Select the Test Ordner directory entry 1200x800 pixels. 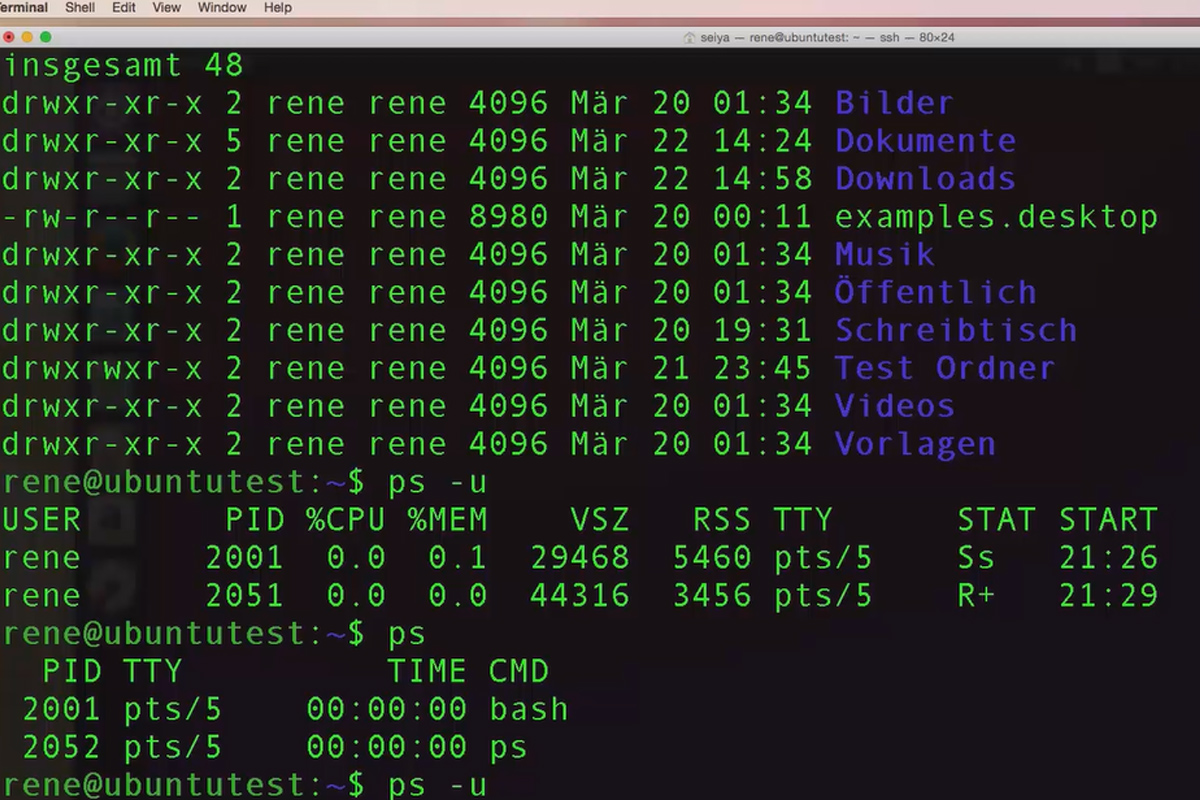tap(944, 368)
